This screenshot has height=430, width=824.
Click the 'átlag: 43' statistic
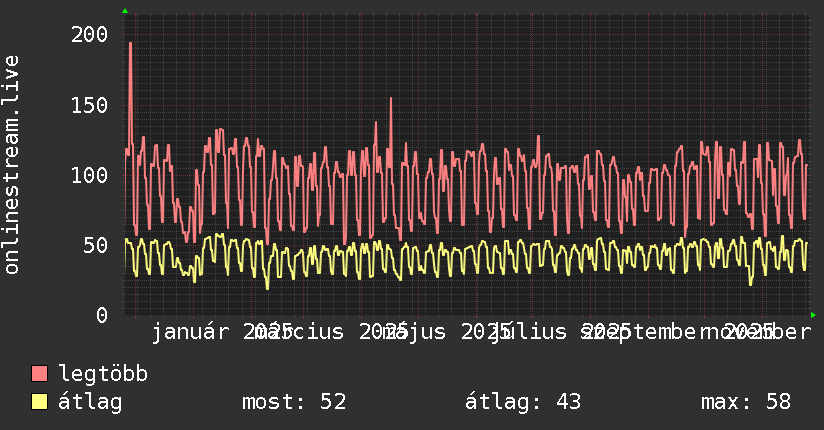pyautogui.click(x=523, y=402)
